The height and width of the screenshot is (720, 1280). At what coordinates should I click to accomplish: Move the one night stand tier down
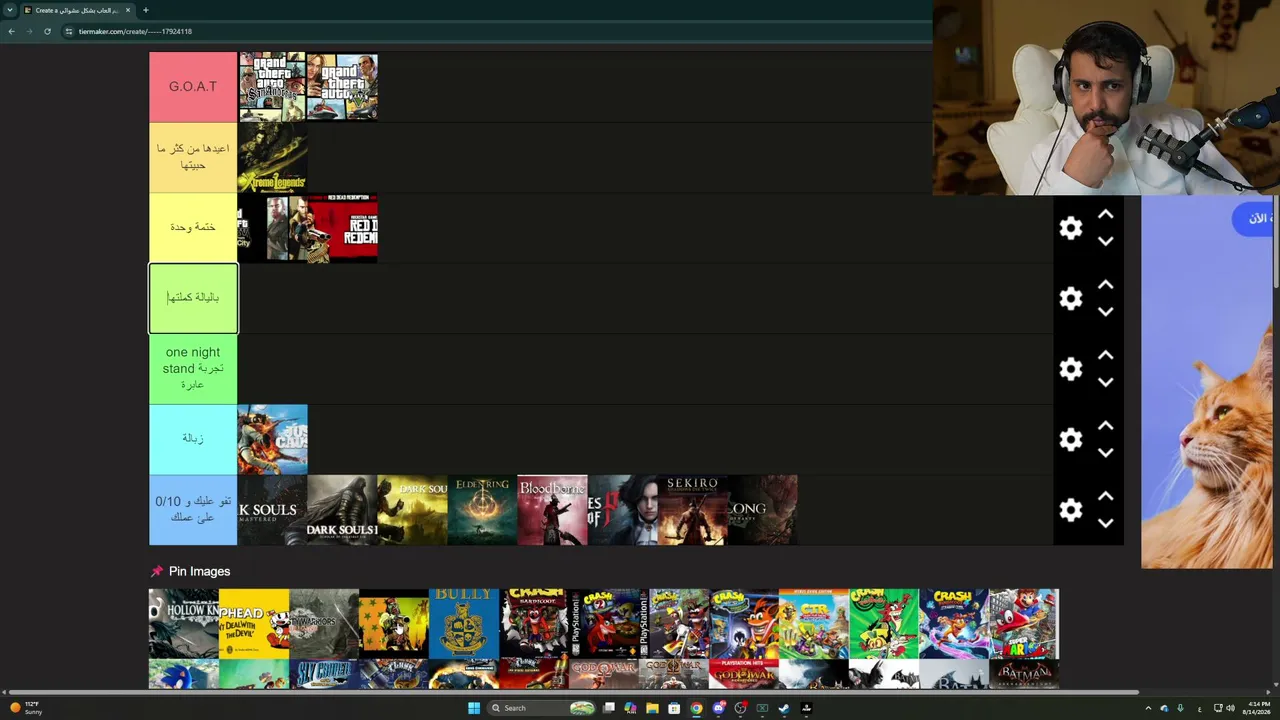[x=1105, y=382]
